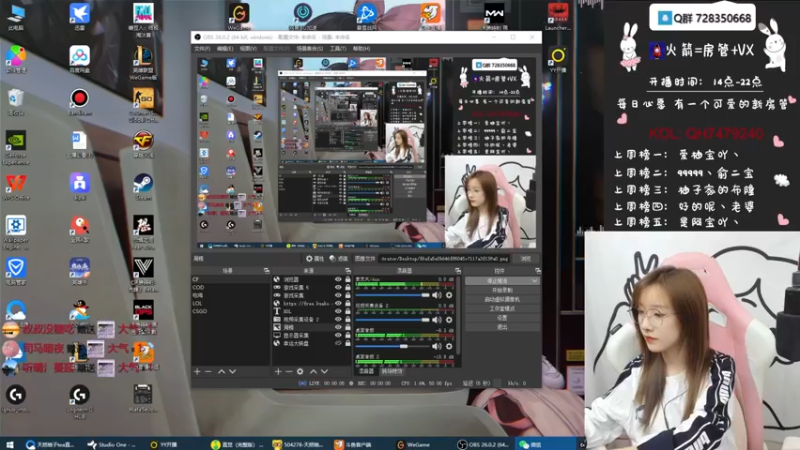Click image file path field
The image size is (800, 450).
click(444, 259)
